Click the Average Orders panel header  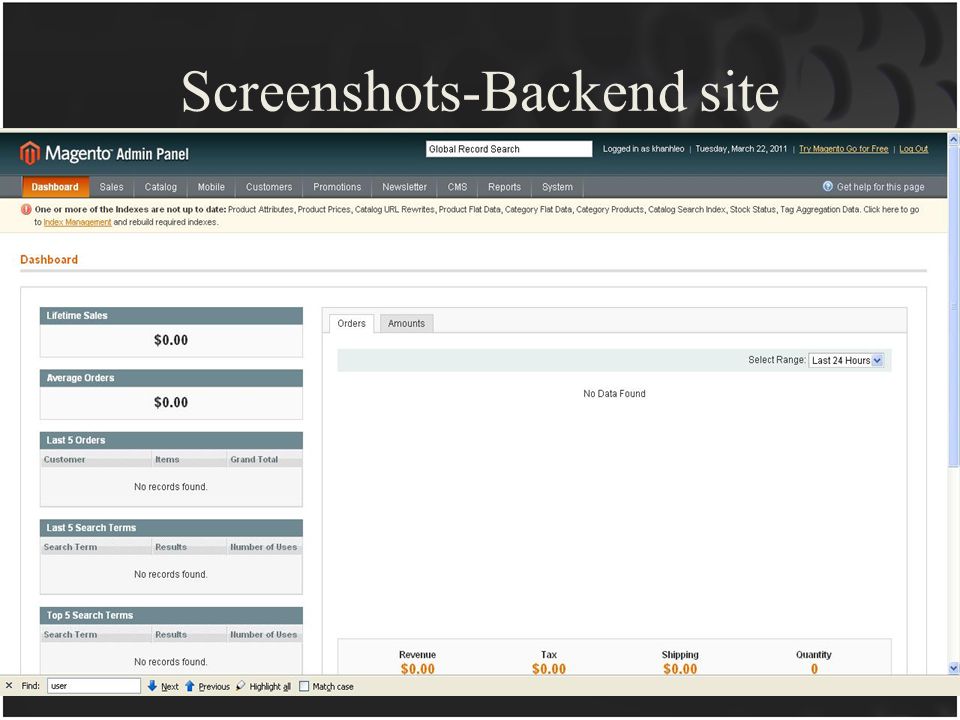coord(171,378)
